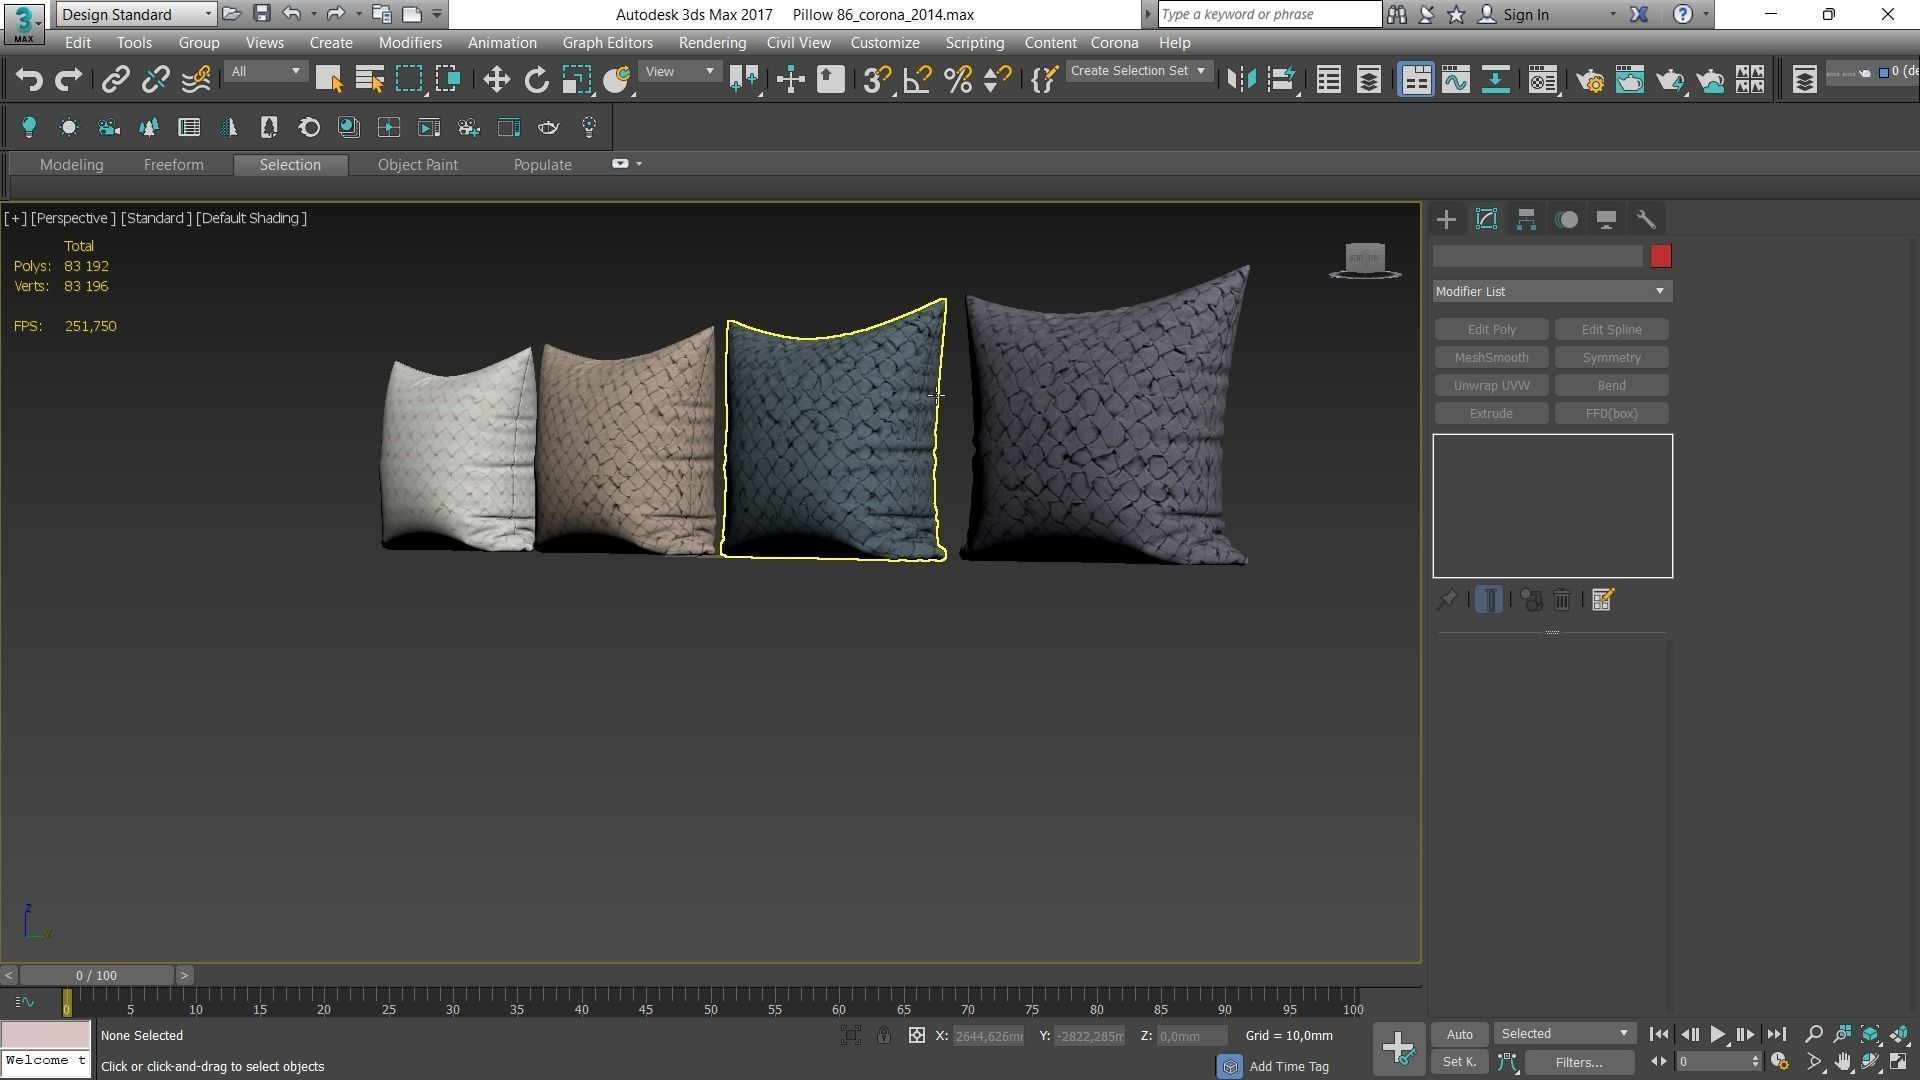Click the Unwrap UVW button
Viewport: 1920px width, 1080px height.
tap(1491, 386)
